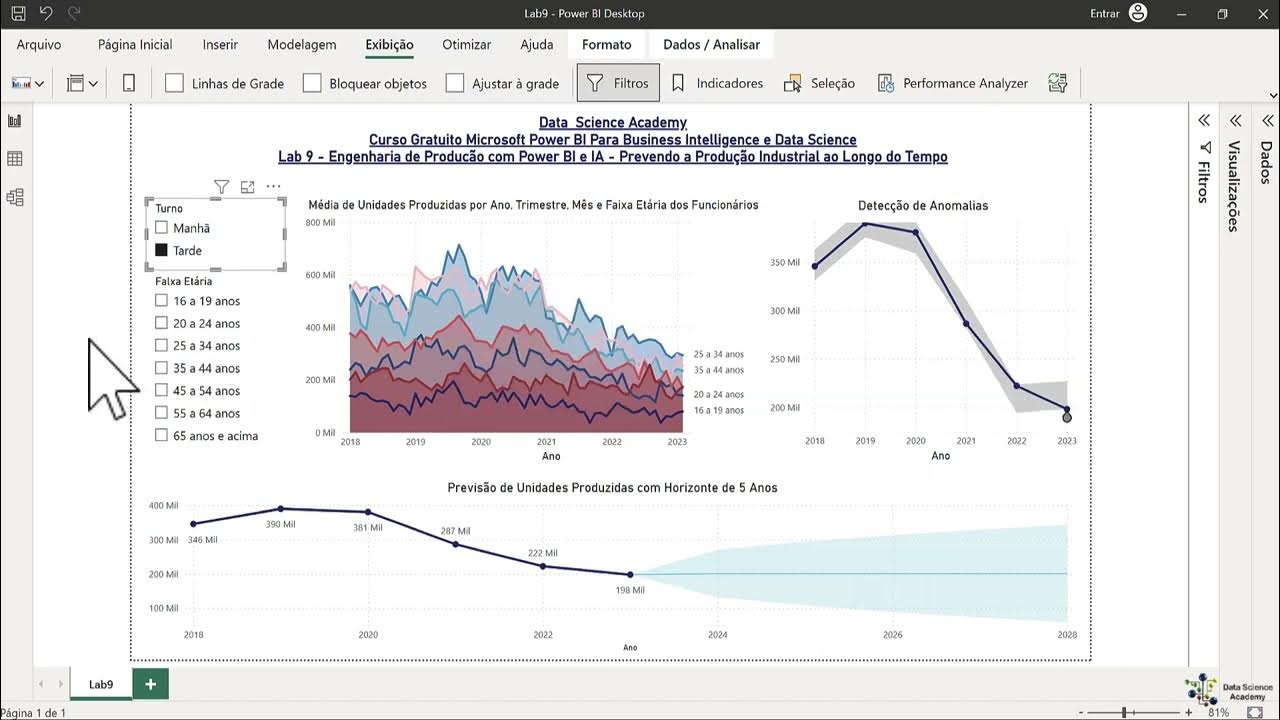Click the Entrar sign-in button

click(x=1105, y=13)
